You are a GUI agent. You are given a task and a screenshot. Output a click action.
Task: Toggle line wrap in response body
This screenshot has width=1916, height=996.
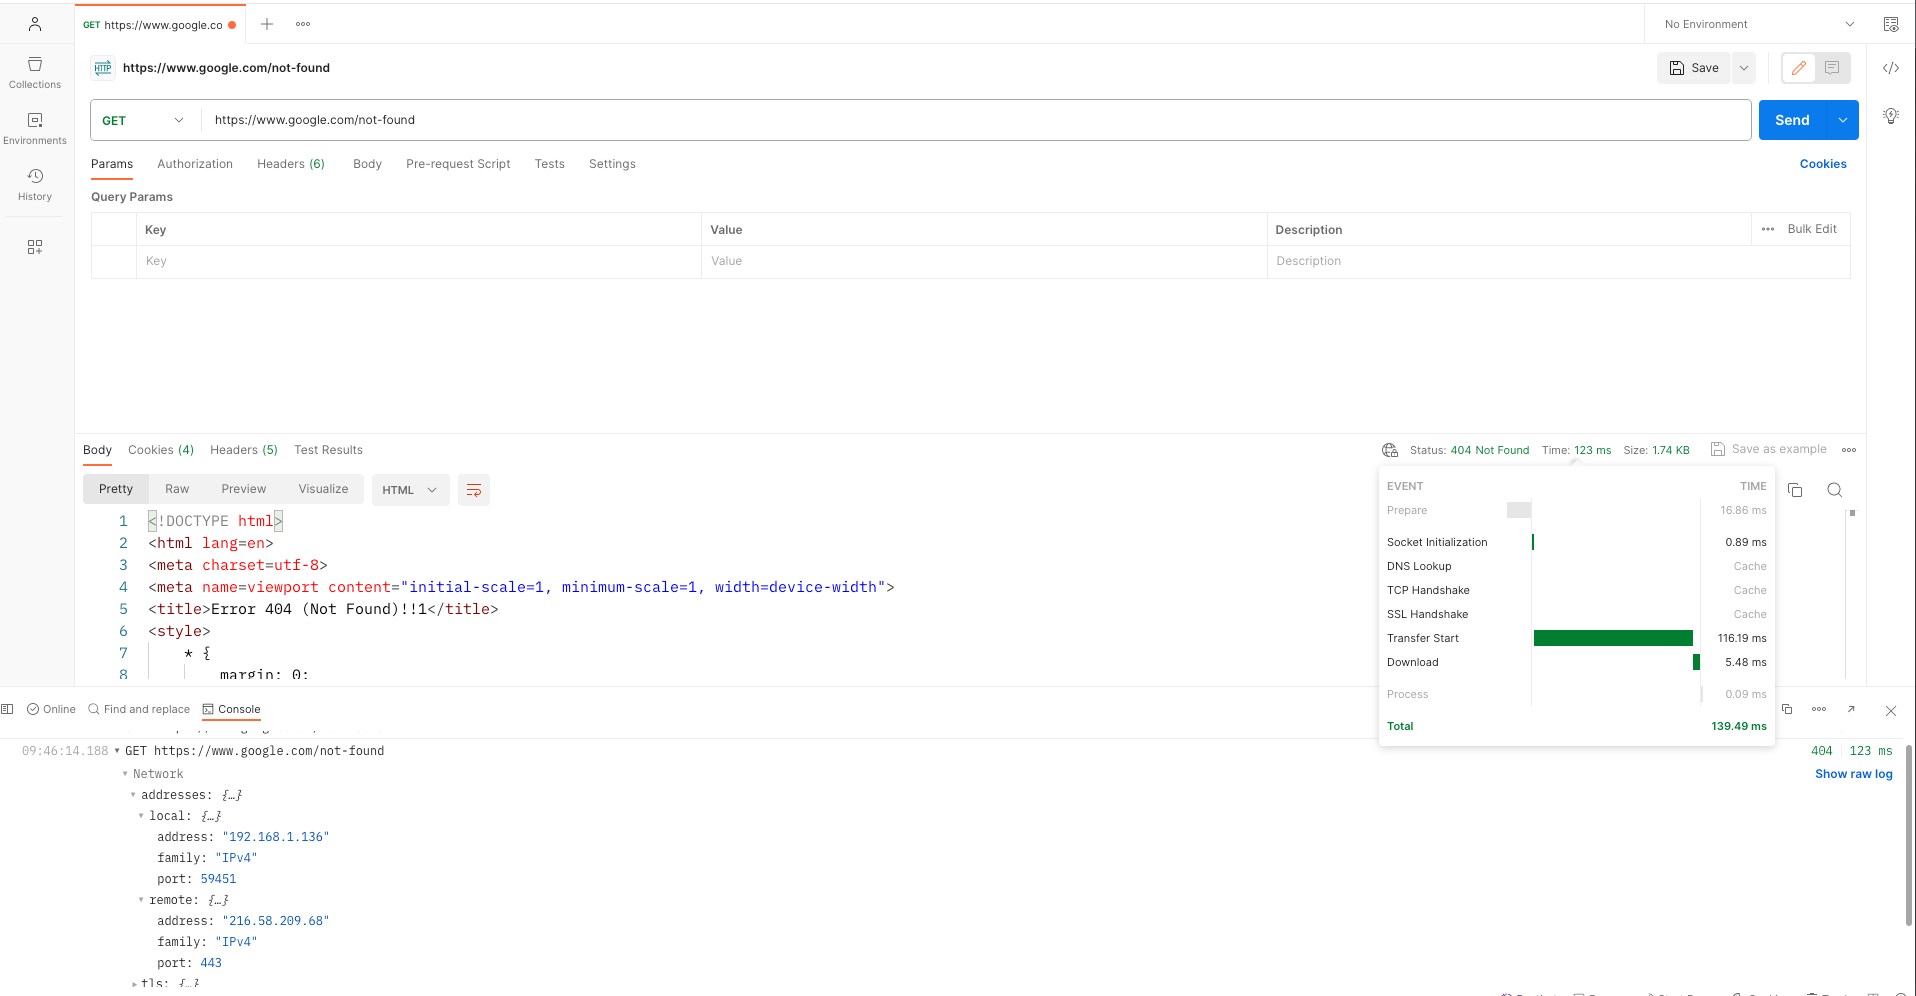point(474,490)
